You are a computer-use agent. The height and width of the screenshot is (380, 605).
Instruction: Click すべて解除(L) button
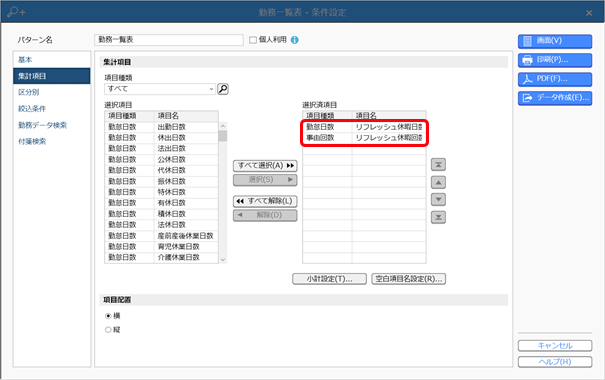[x=265, y=201]
